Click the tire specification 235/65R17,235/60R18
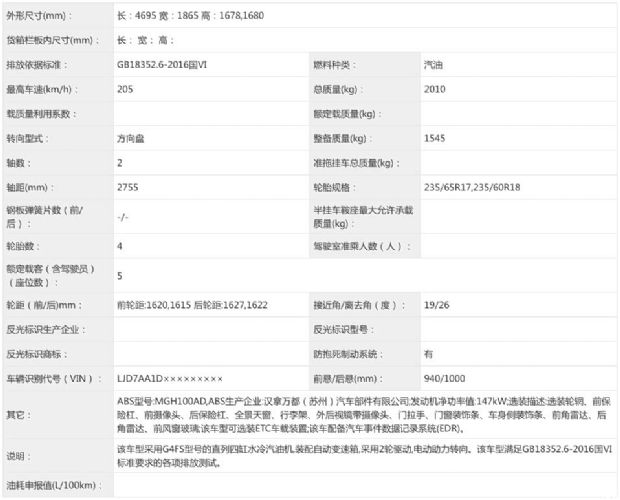This screenshot has height=500, width=620. point(474,187)
